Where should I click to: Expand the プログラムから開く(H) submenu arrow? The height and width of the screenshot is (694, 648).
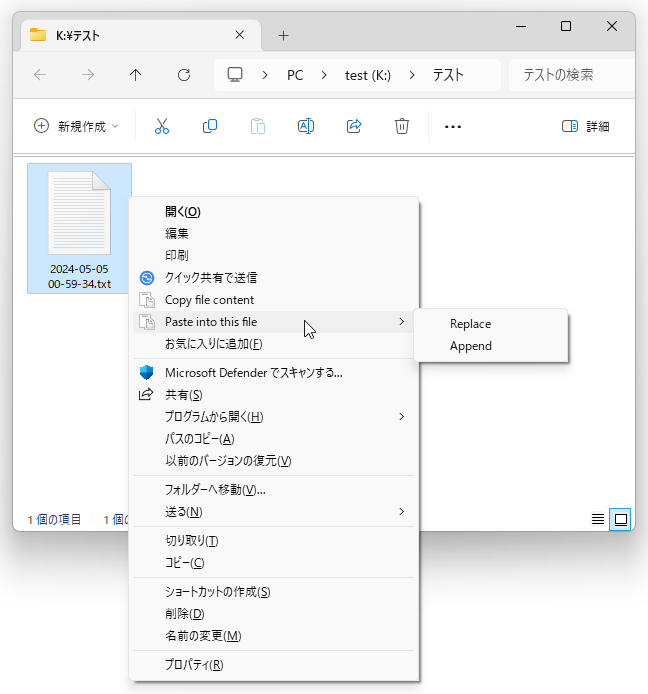pos(401,416)
